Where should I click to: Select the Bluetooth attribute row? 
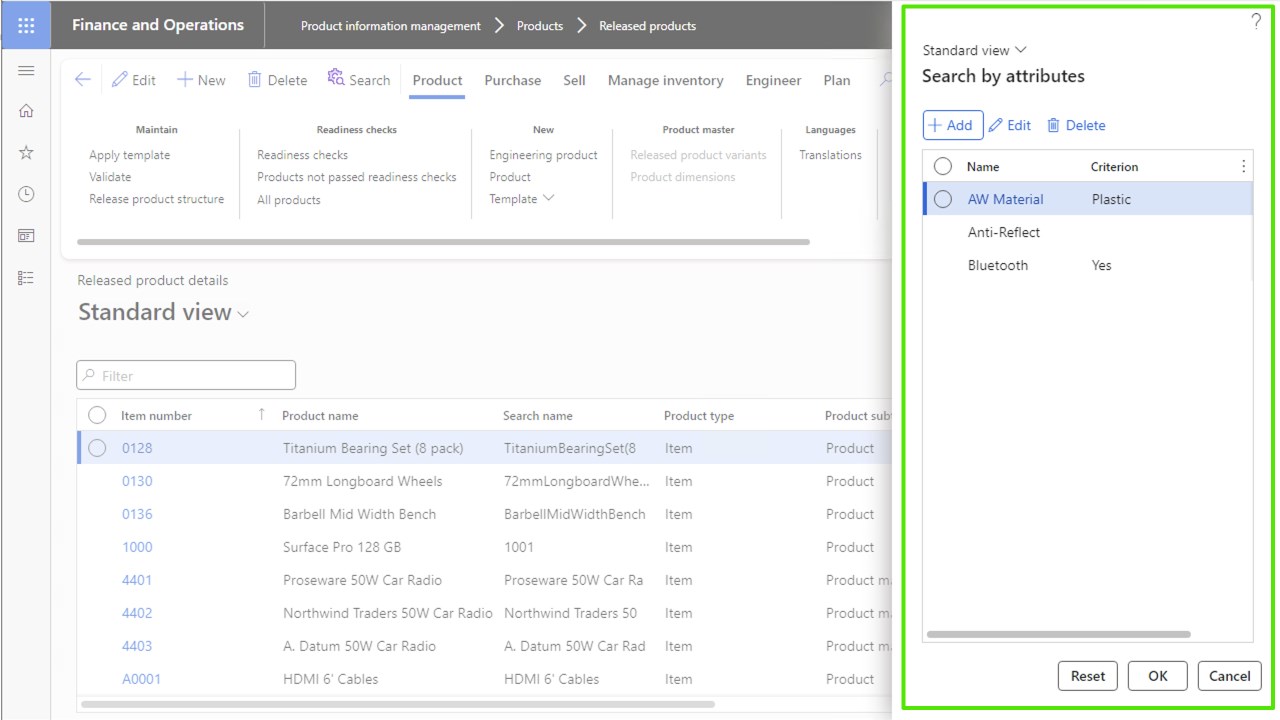[x=1088, y=265]
